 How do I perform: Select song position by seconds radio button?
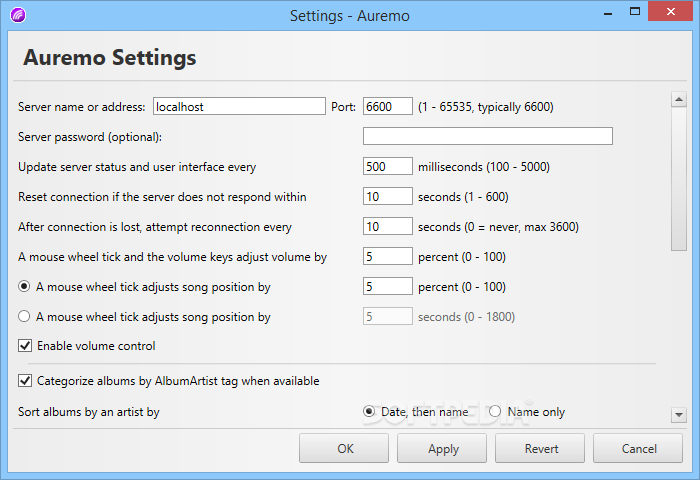[24, 316]
